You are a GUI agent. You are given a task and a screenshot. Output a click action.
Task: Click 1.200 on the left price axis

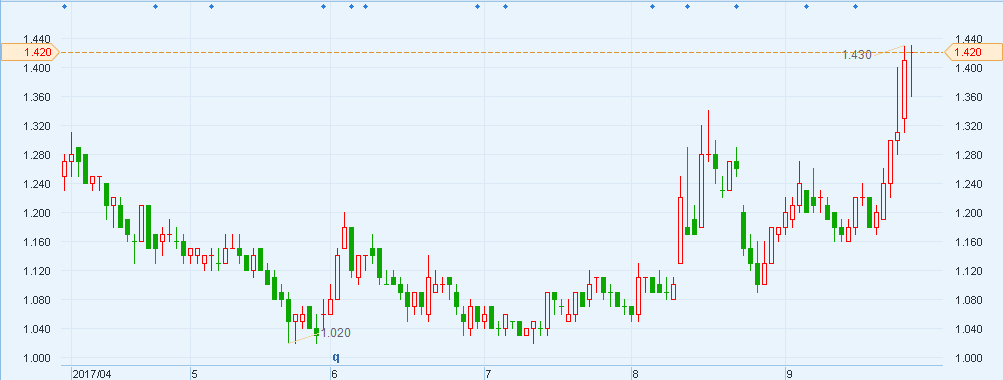(37, 213)
